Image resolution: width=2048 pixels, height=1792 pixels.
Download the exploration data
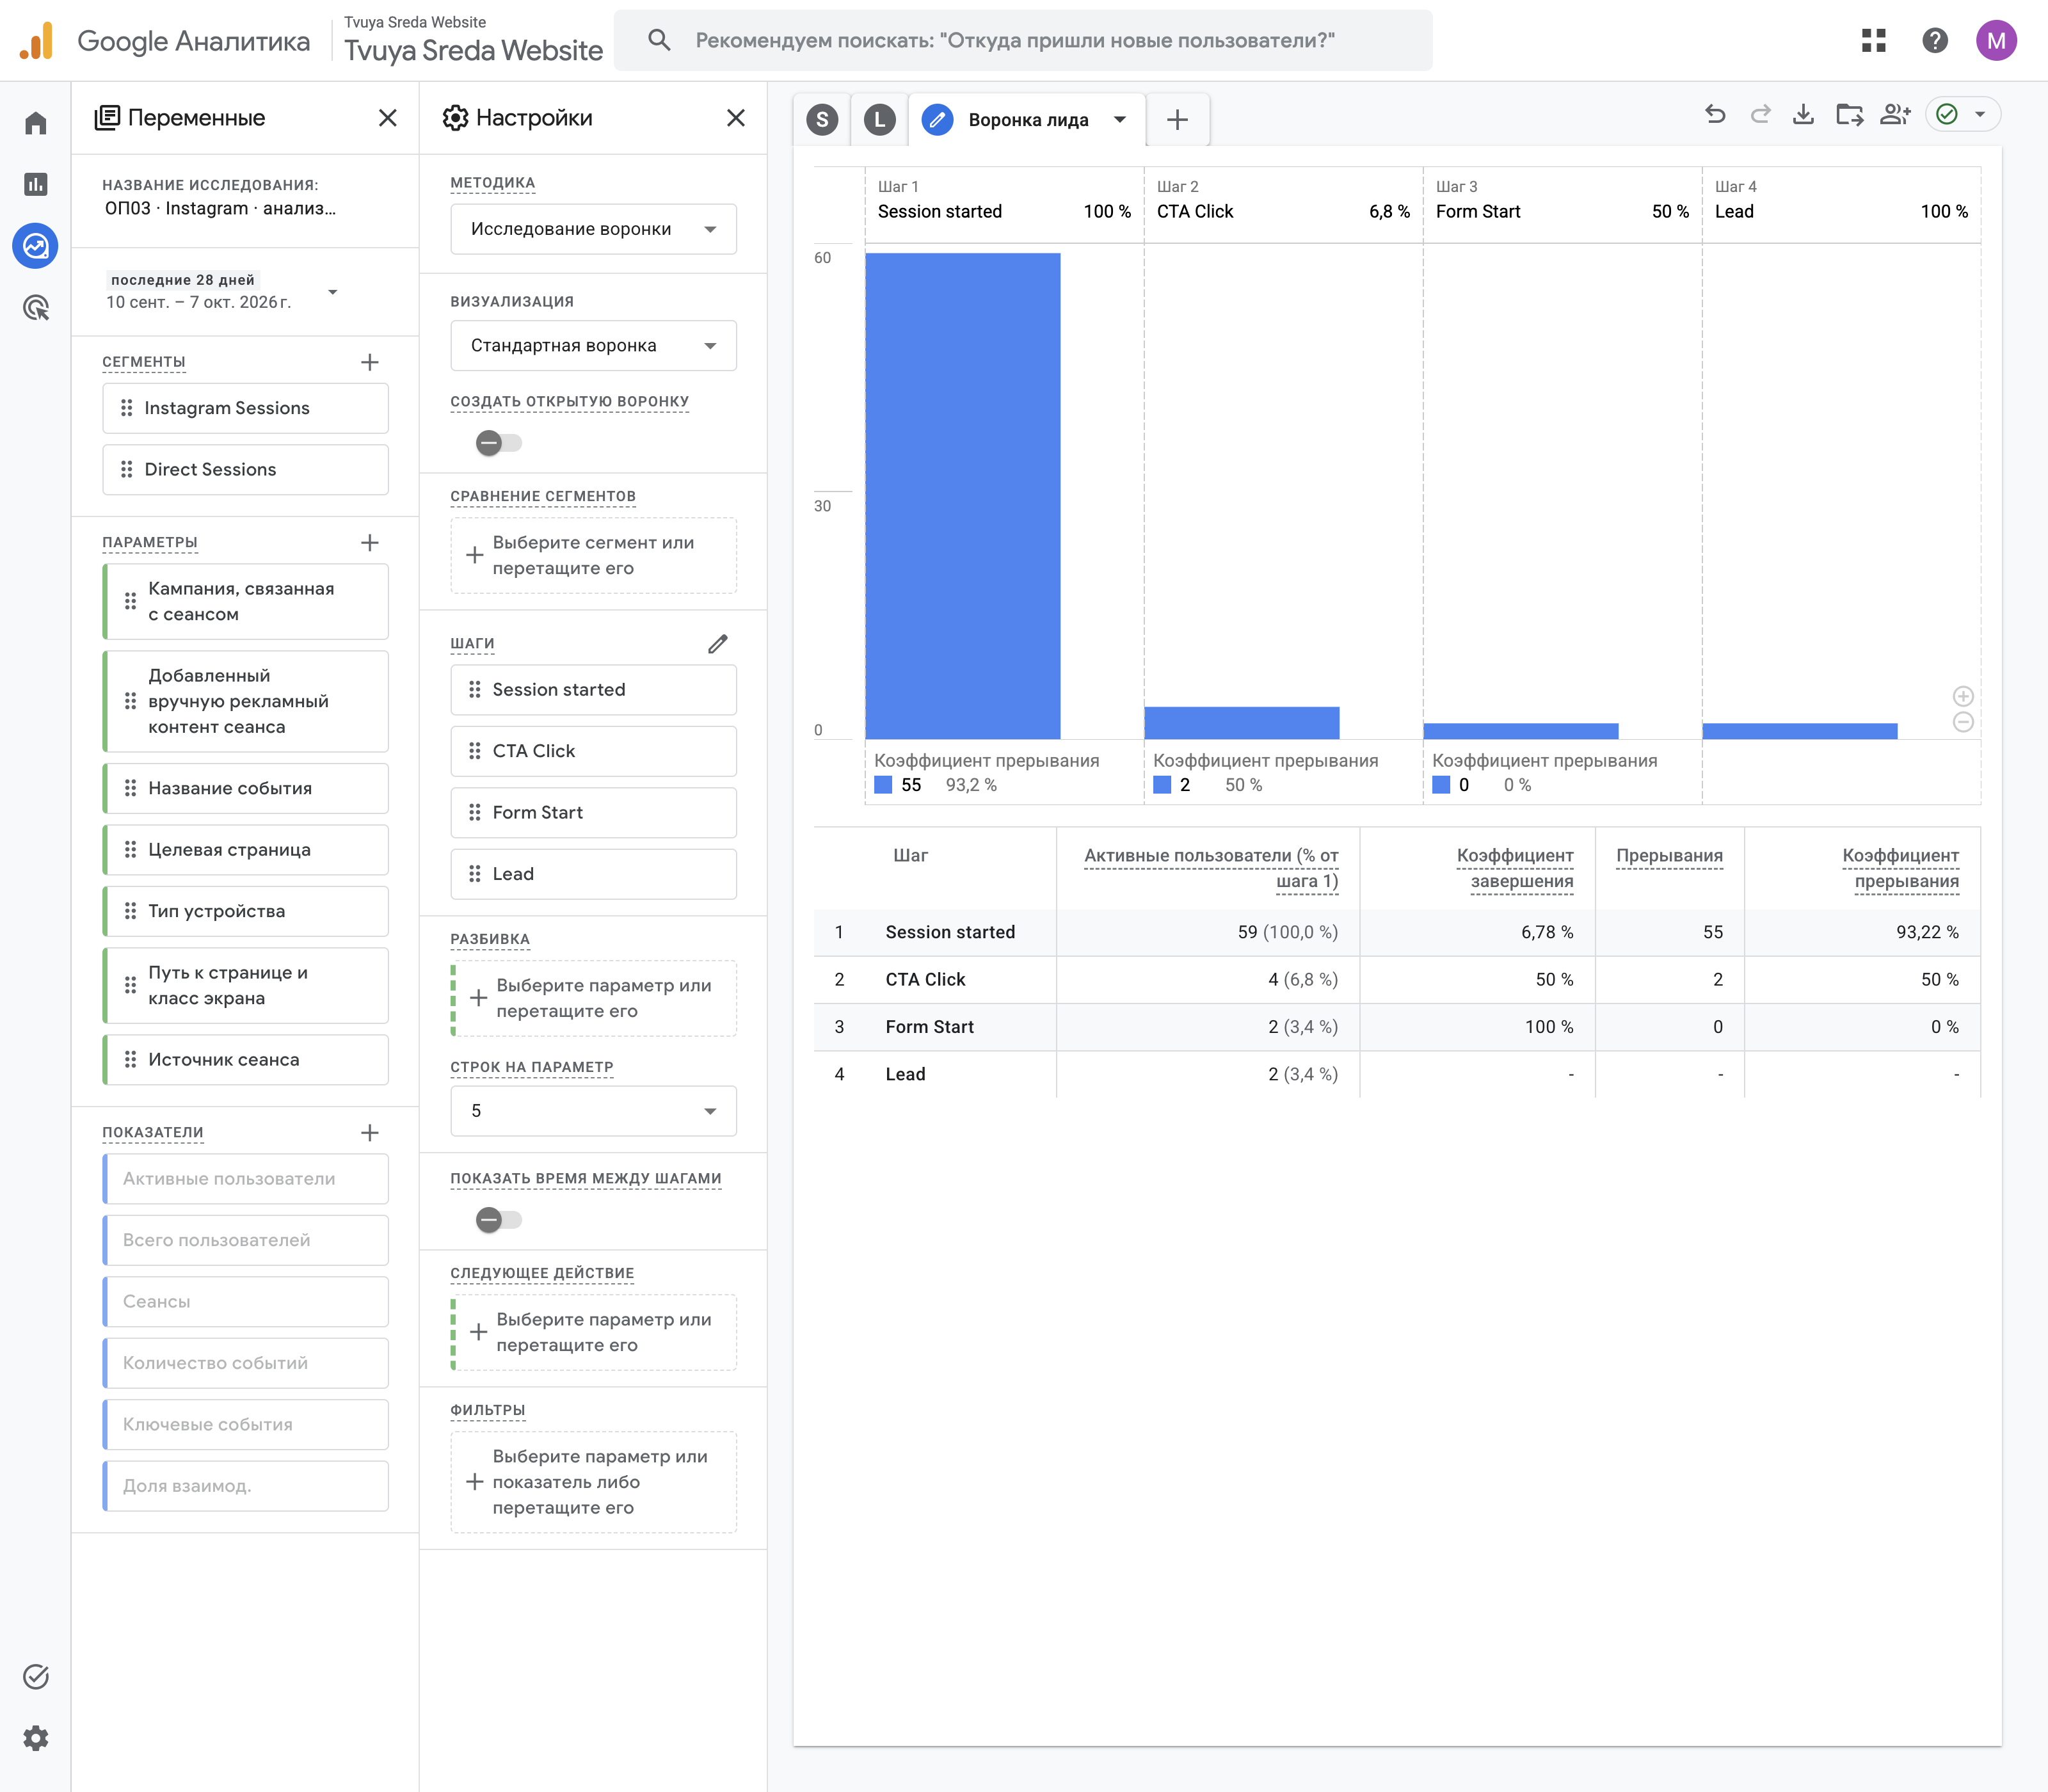click(x=1803, y=115)
